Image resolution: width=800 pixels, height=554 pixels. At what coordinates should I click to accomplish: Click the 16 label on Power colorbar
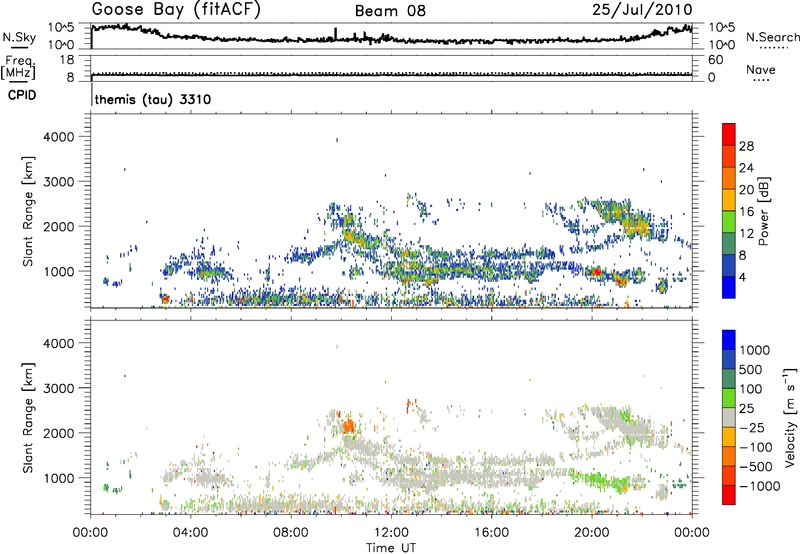tap(746, 212)
